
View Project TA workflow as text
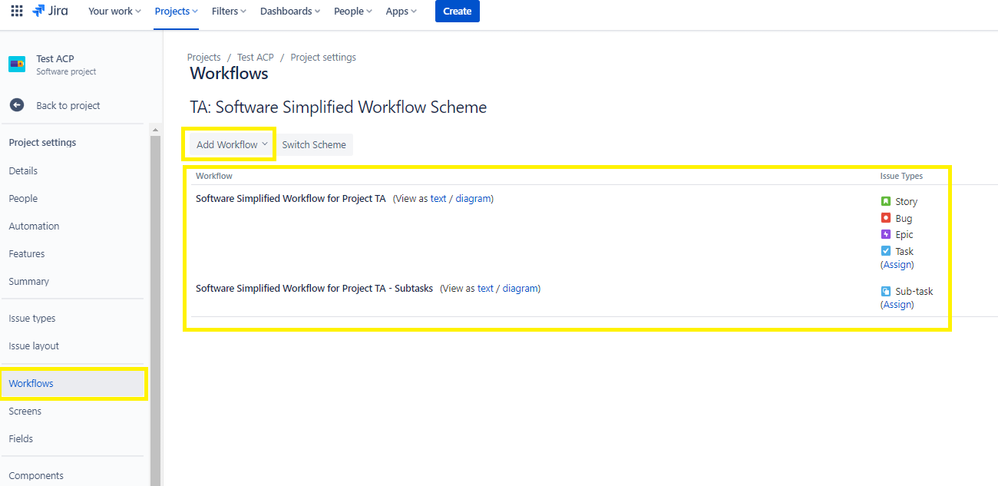pos(439,198)
